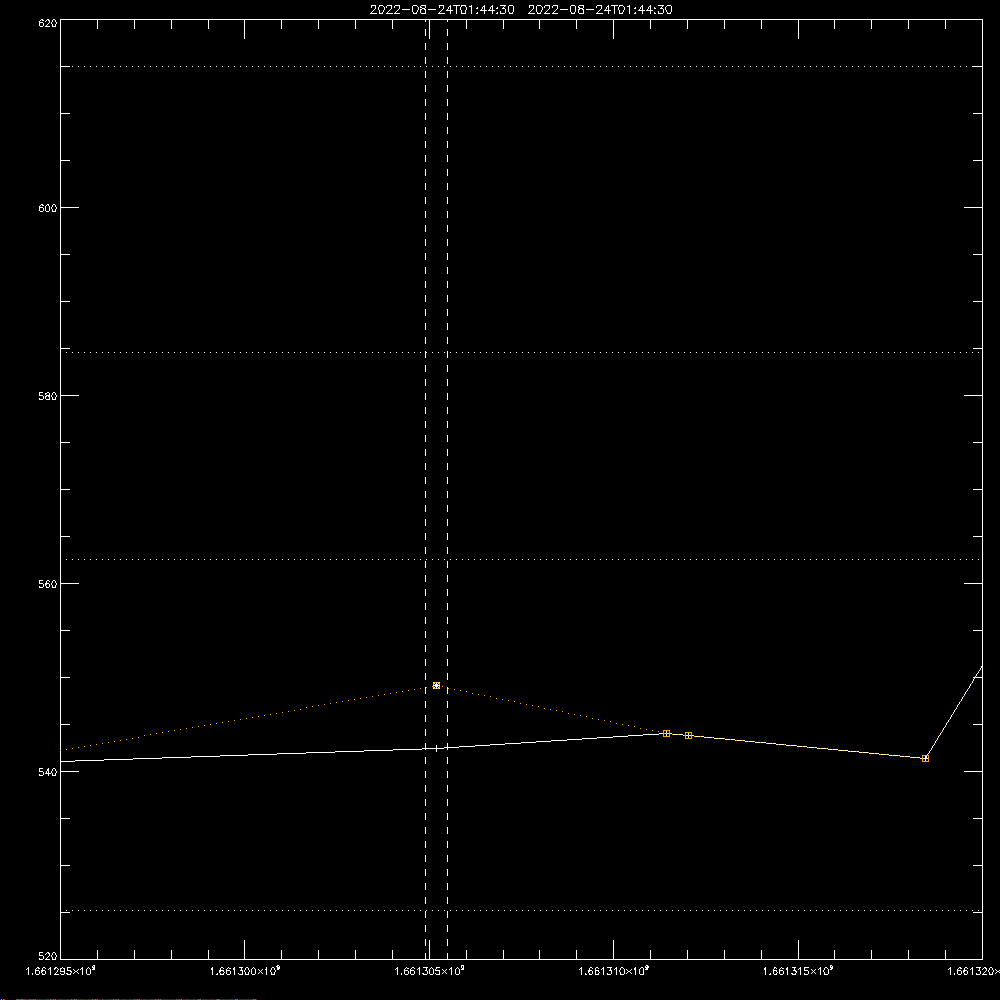Click the y-axis label 600
This screenshot has width=1000, height=1000.
pyautogui.click(x=48, y=208)
